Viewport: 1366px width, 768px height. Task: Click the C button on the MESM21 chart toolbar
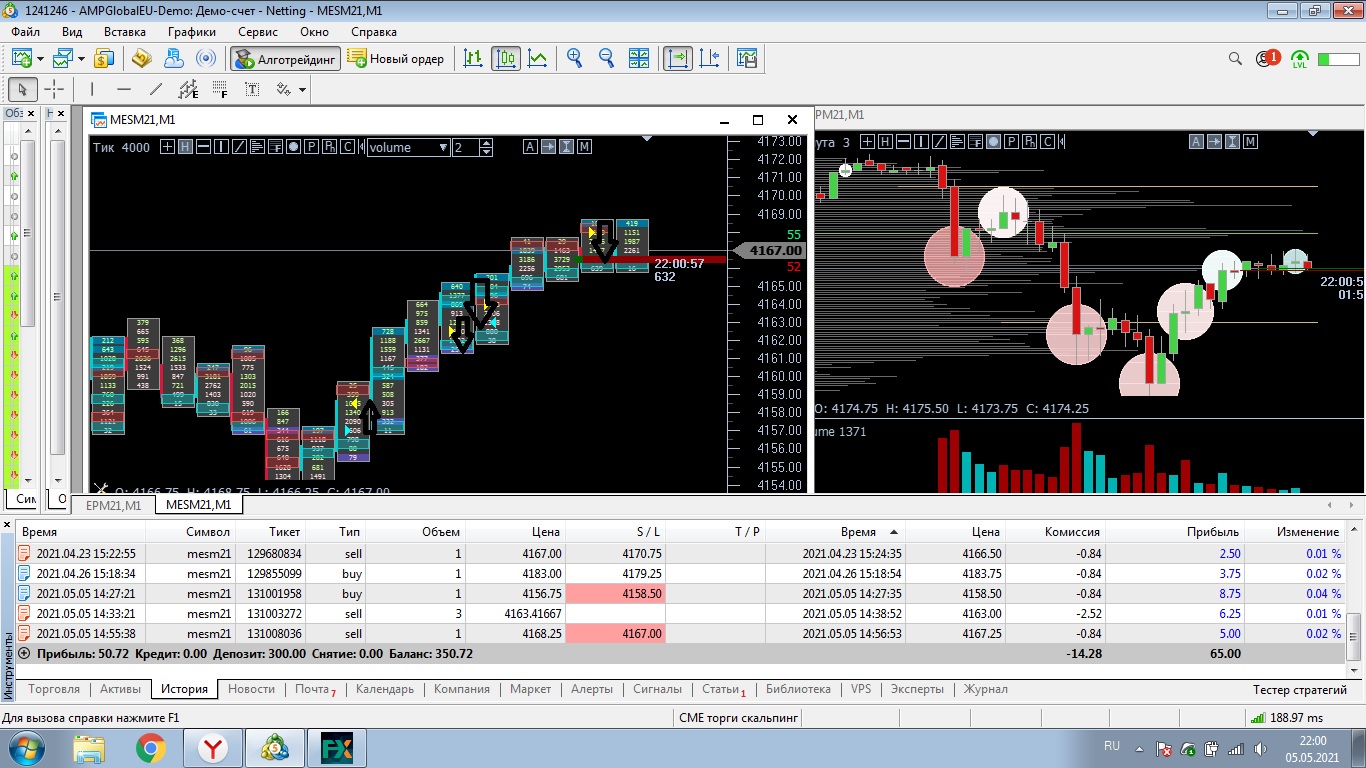point(347,147)
